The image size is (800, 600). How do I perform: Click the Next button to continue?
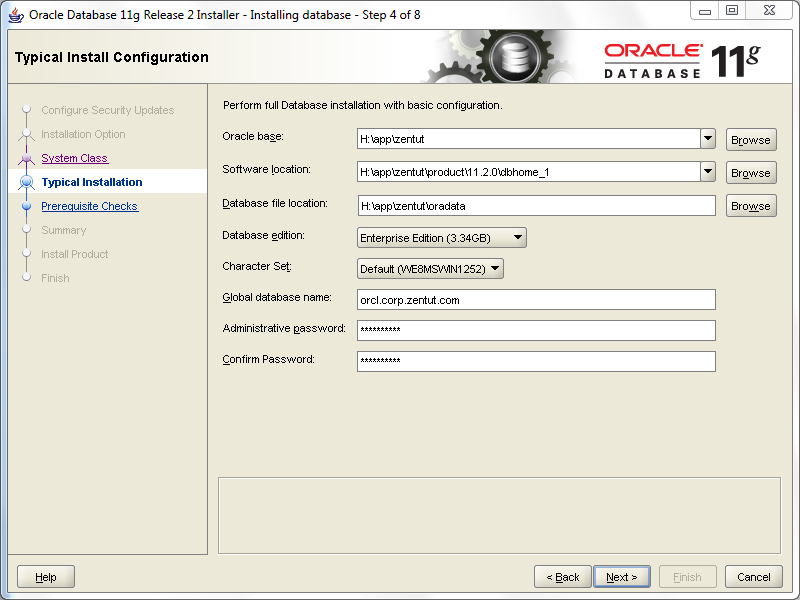point(622,576)
